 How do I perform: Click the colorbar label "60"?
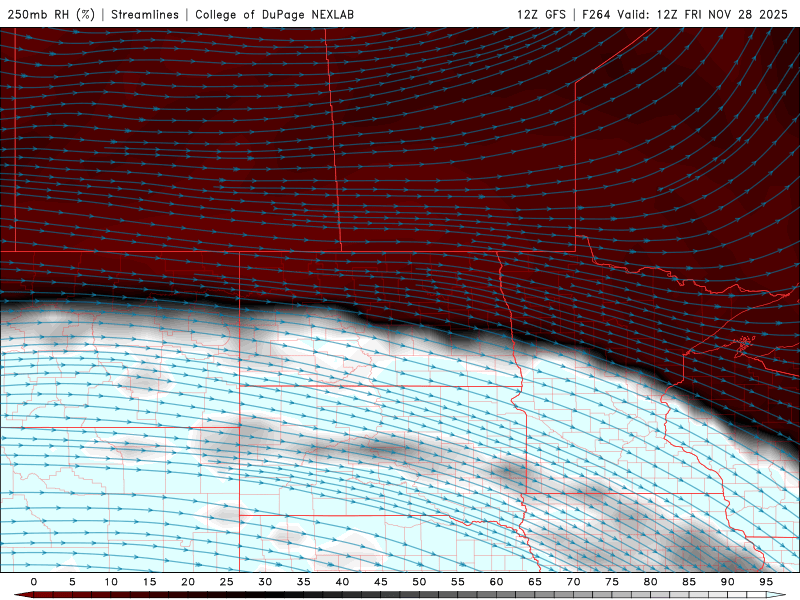[496, 582]
